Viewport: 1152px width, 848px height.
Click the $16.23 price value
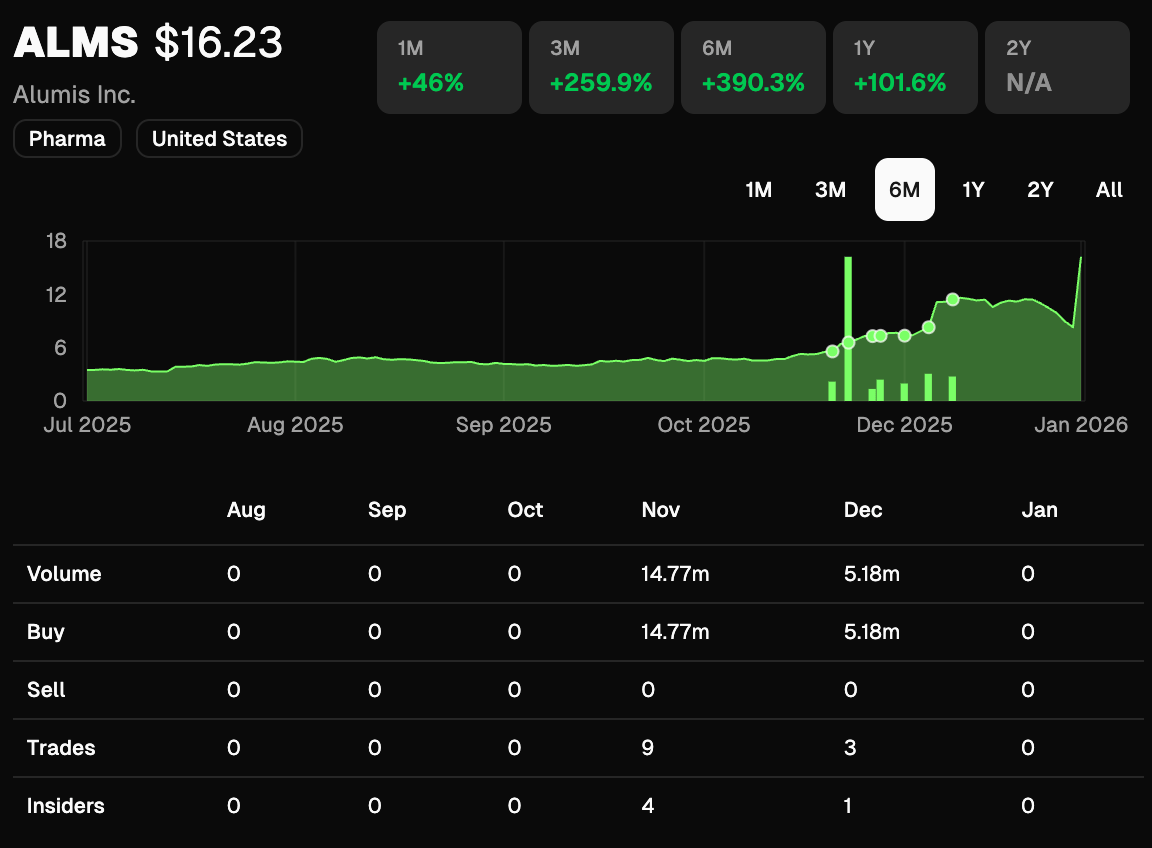point(218,42)
